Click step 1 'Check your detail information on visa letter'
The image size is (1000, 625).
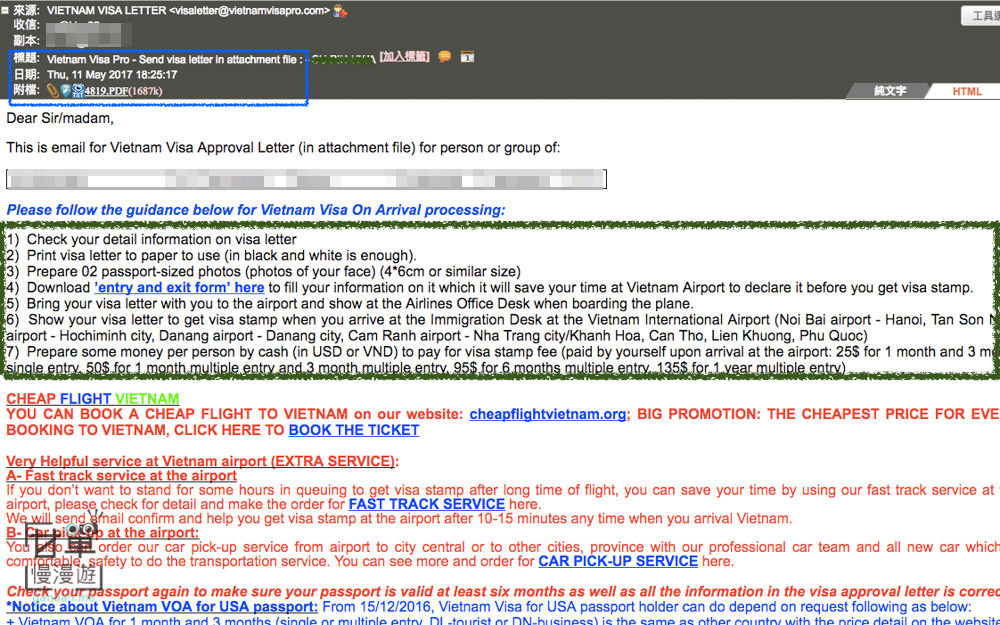[x=152, y=239]
